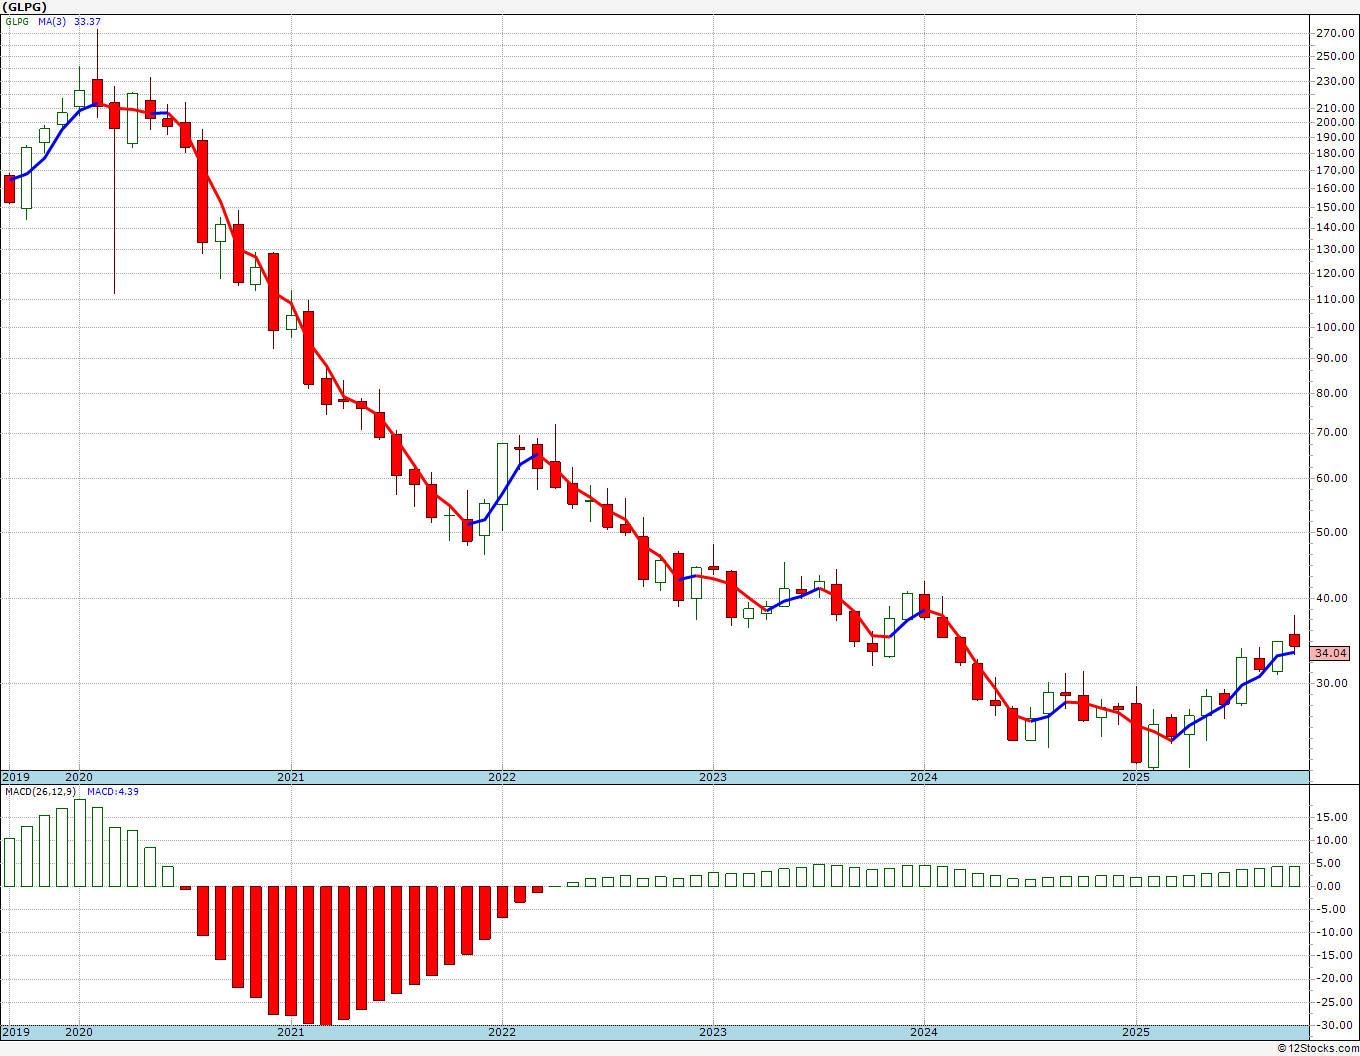This screenshot has width=1360, height=1056.
Task: Click the 2024 marker on price timeline
Action: (x=924, y=777)
